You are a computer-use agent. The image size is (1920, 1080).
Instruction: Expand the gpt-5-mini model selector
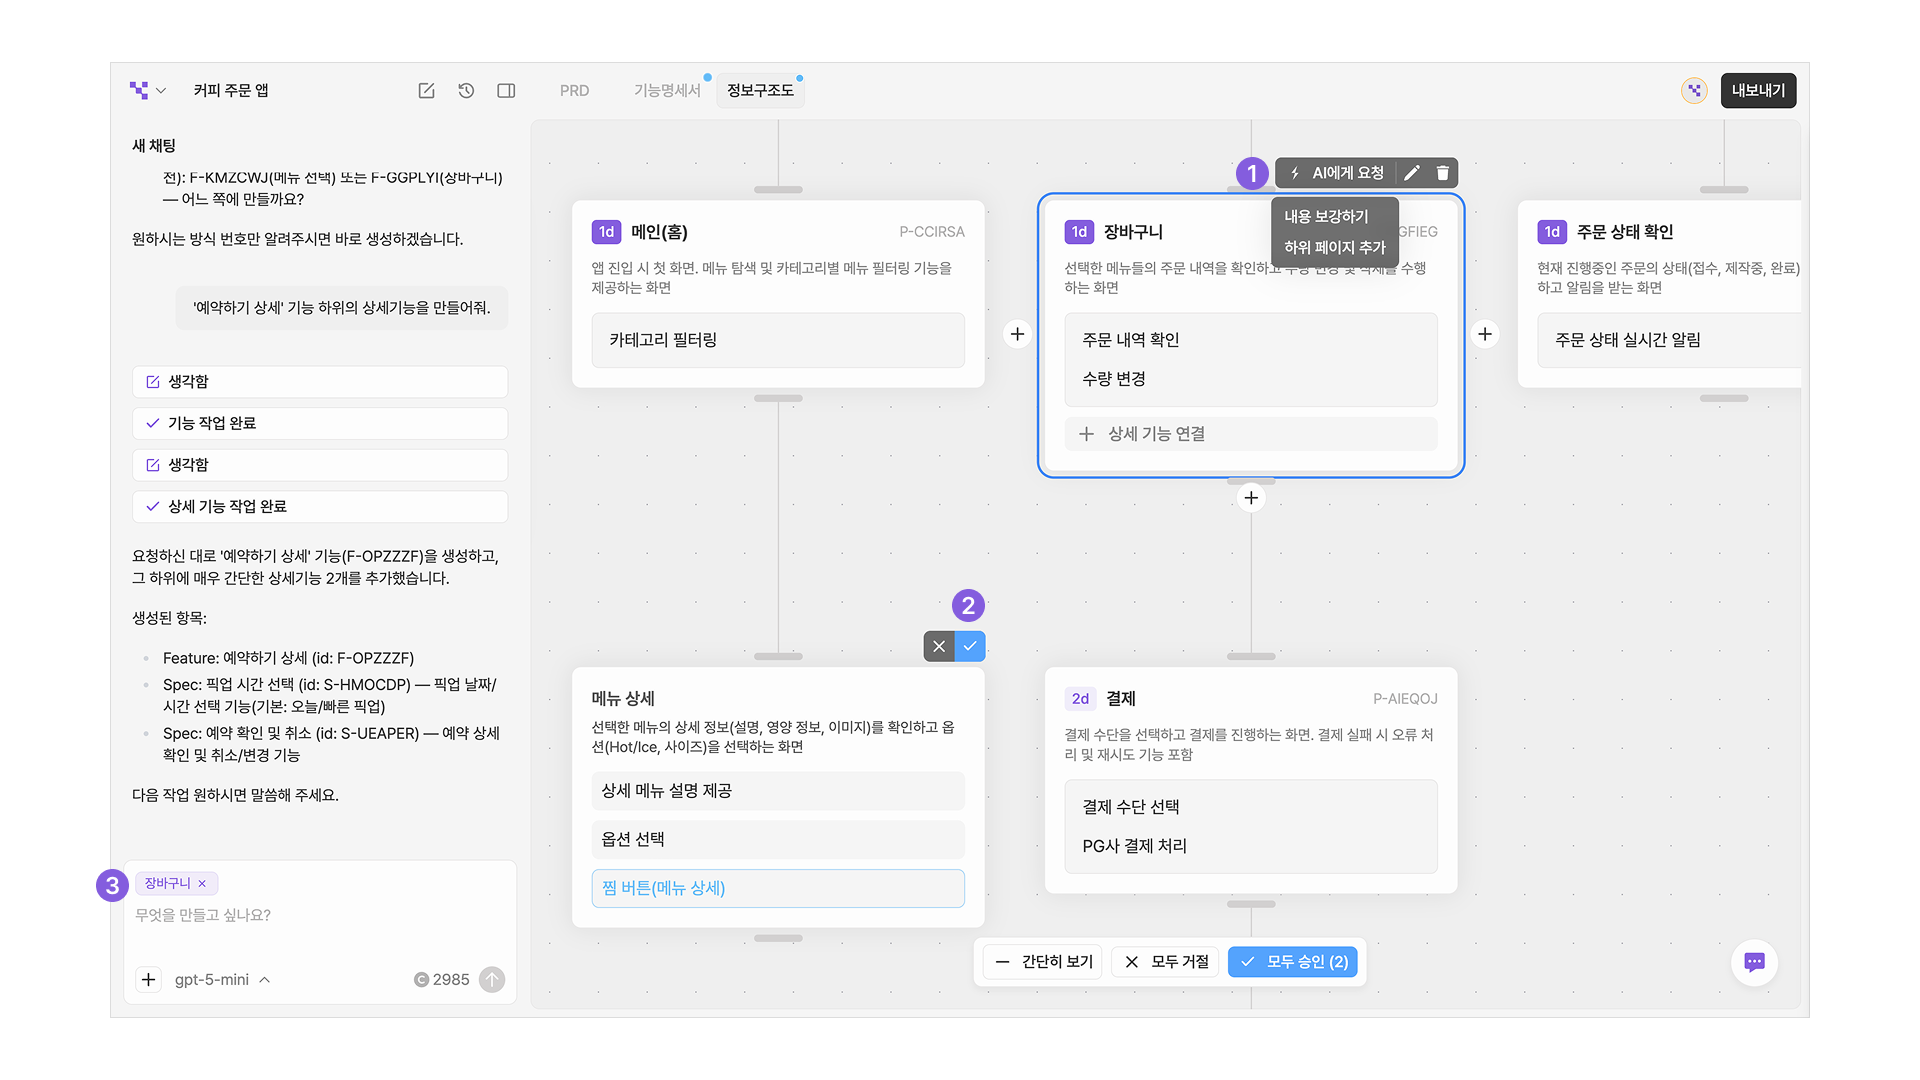(x=222, y=980)
